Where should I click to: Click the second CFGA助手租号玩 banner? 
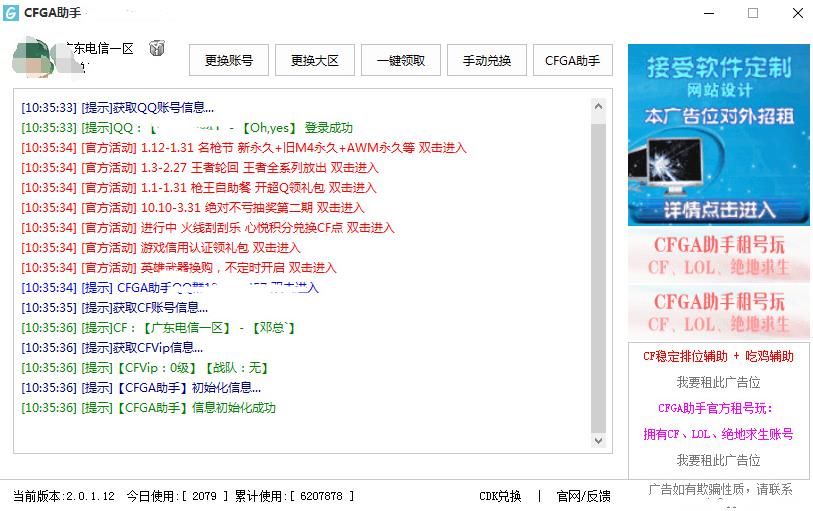719,313
